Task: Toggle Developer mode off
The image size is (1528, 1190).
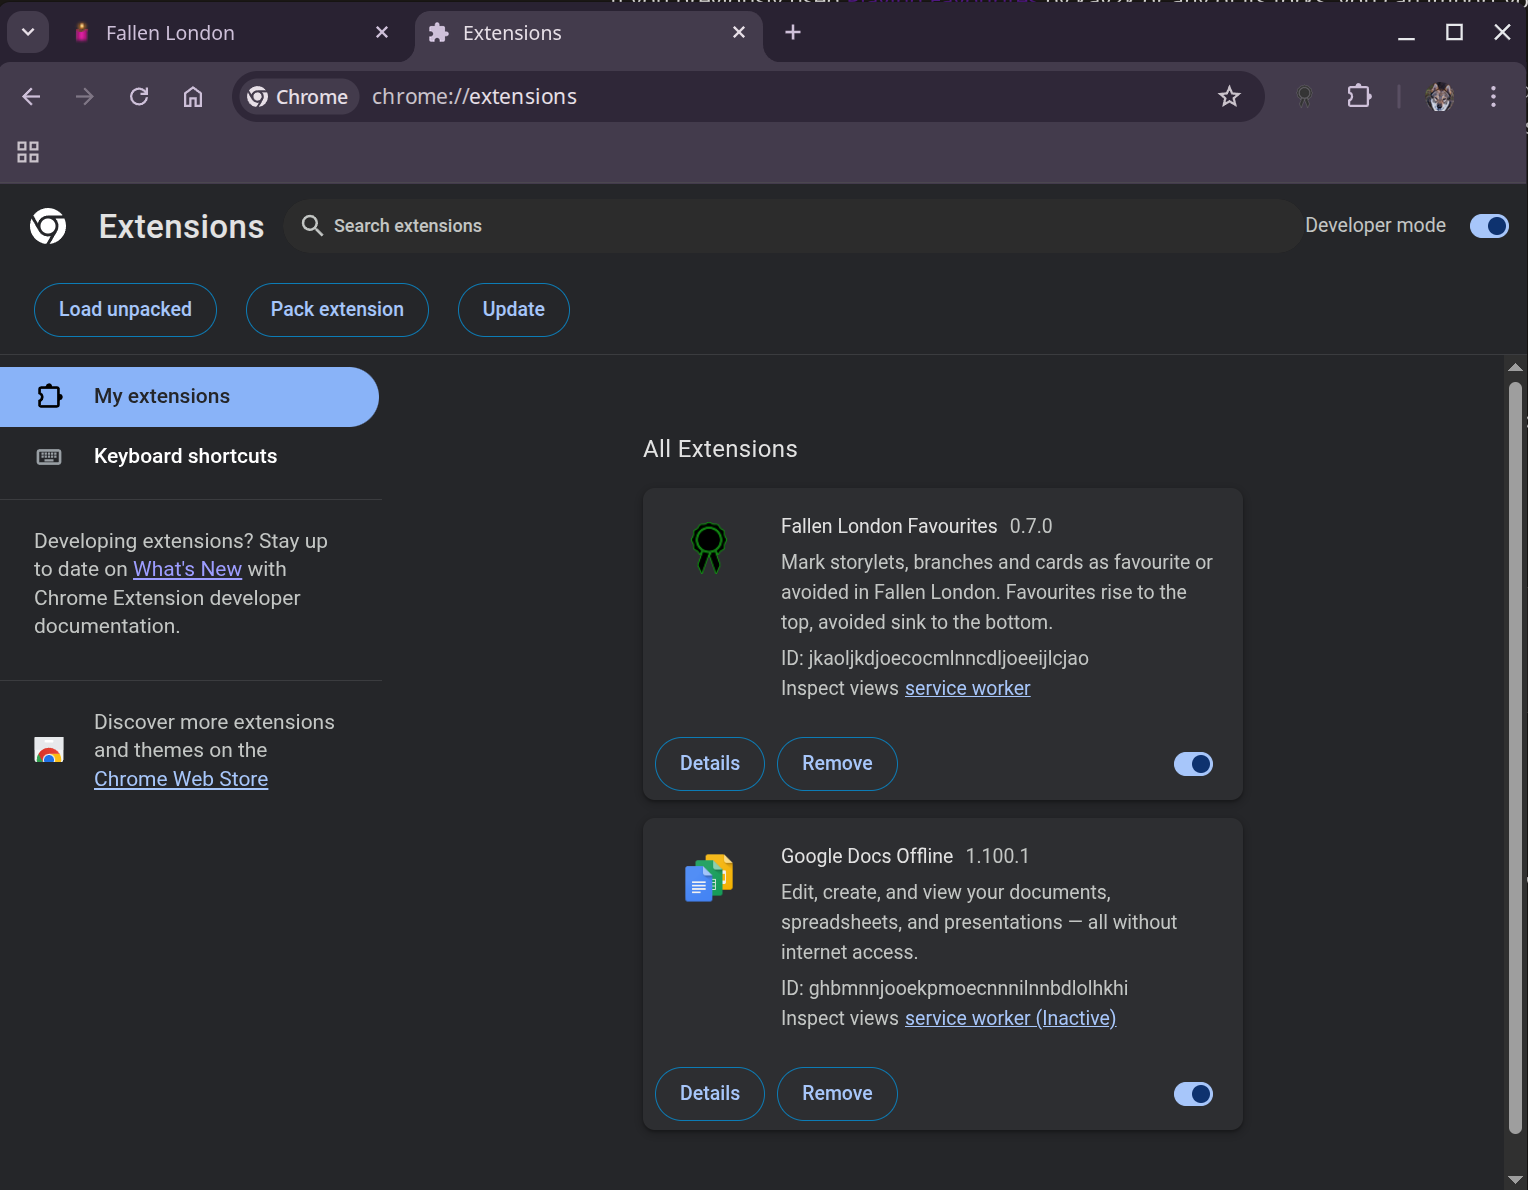Action: 1489,226
